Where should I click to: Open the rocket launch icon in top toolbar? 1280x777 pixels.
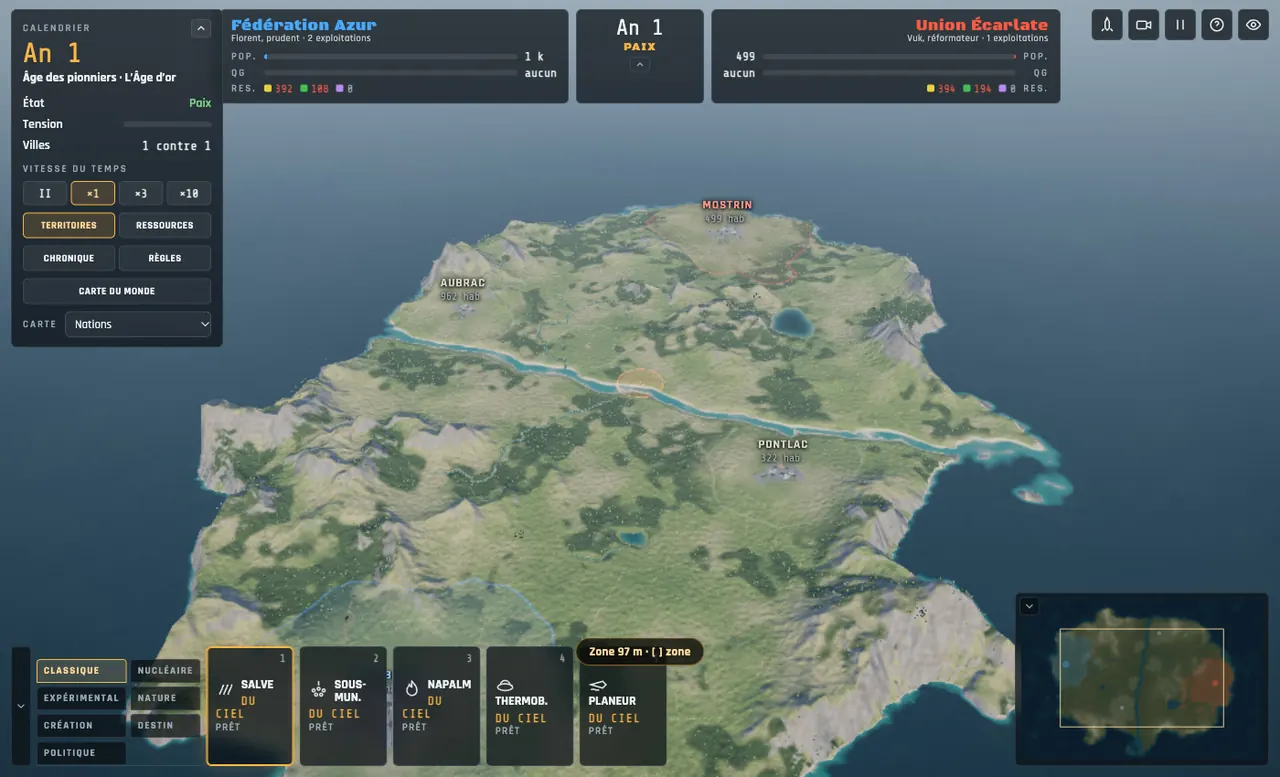1107,25
